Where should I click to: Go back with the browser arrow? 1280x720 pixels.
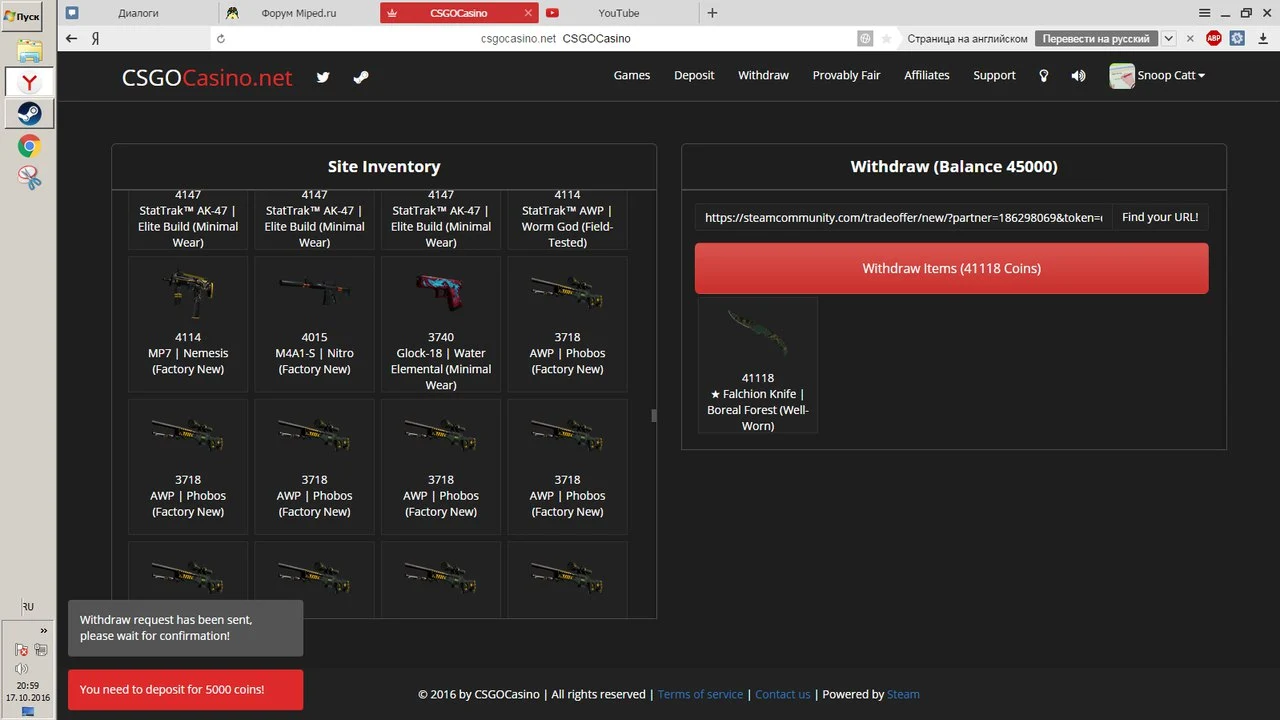71,38
